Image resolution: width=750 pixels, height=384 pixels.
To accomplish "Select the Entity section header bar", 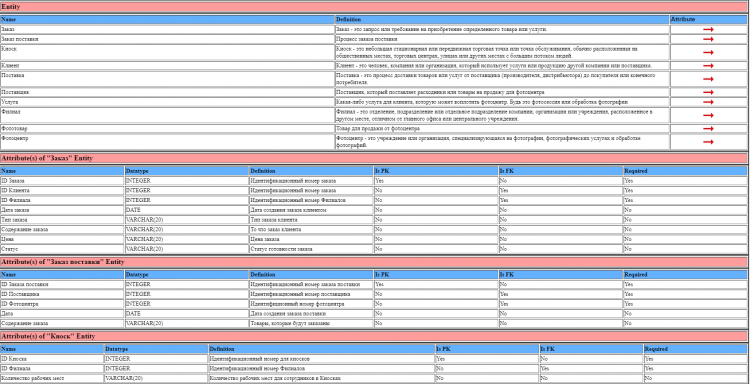I will [374, 7].
